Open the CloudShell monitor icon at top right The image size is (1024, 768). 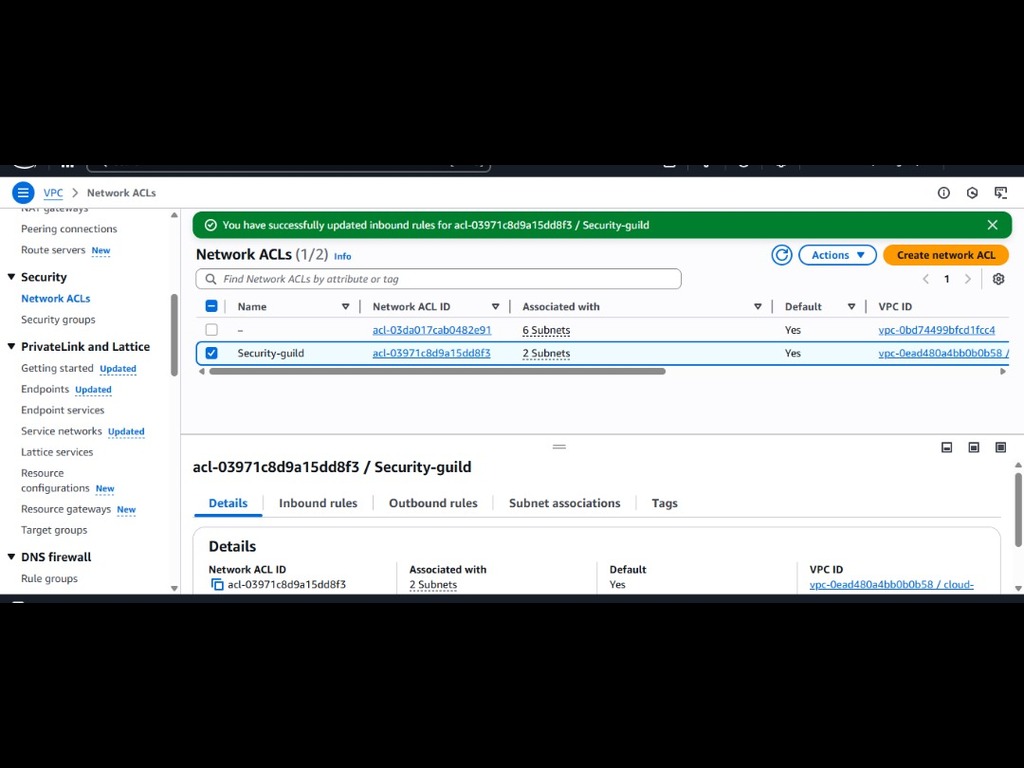(x=1000, y=193)
